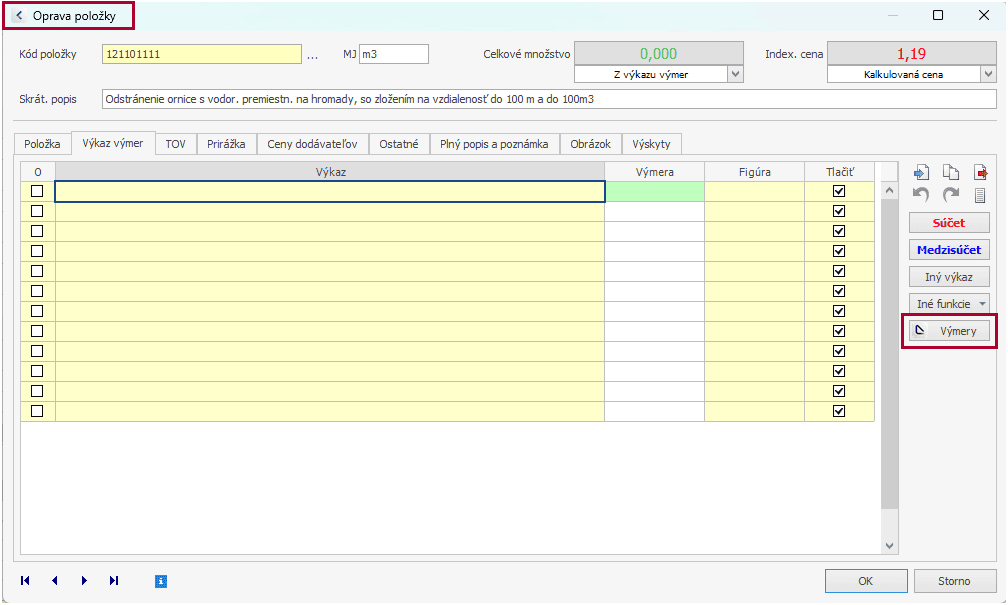Uncheck Tlačiť in the last row
1008x605 pixels.
839,411
